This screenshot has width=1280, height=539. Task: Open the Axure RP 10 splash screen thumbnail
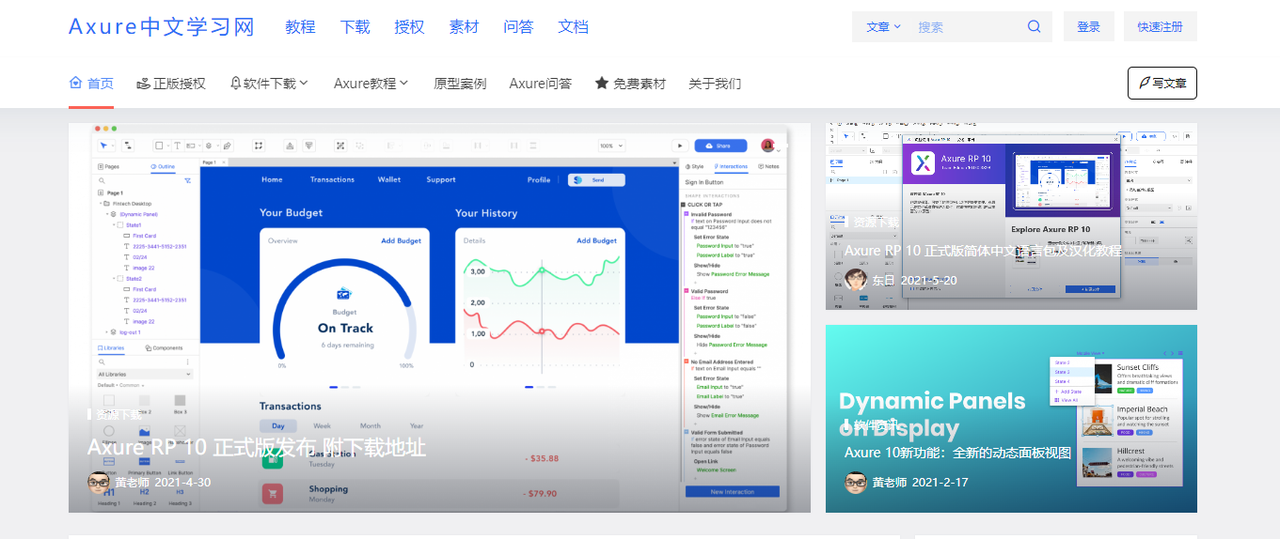(x=1011, y=217)
